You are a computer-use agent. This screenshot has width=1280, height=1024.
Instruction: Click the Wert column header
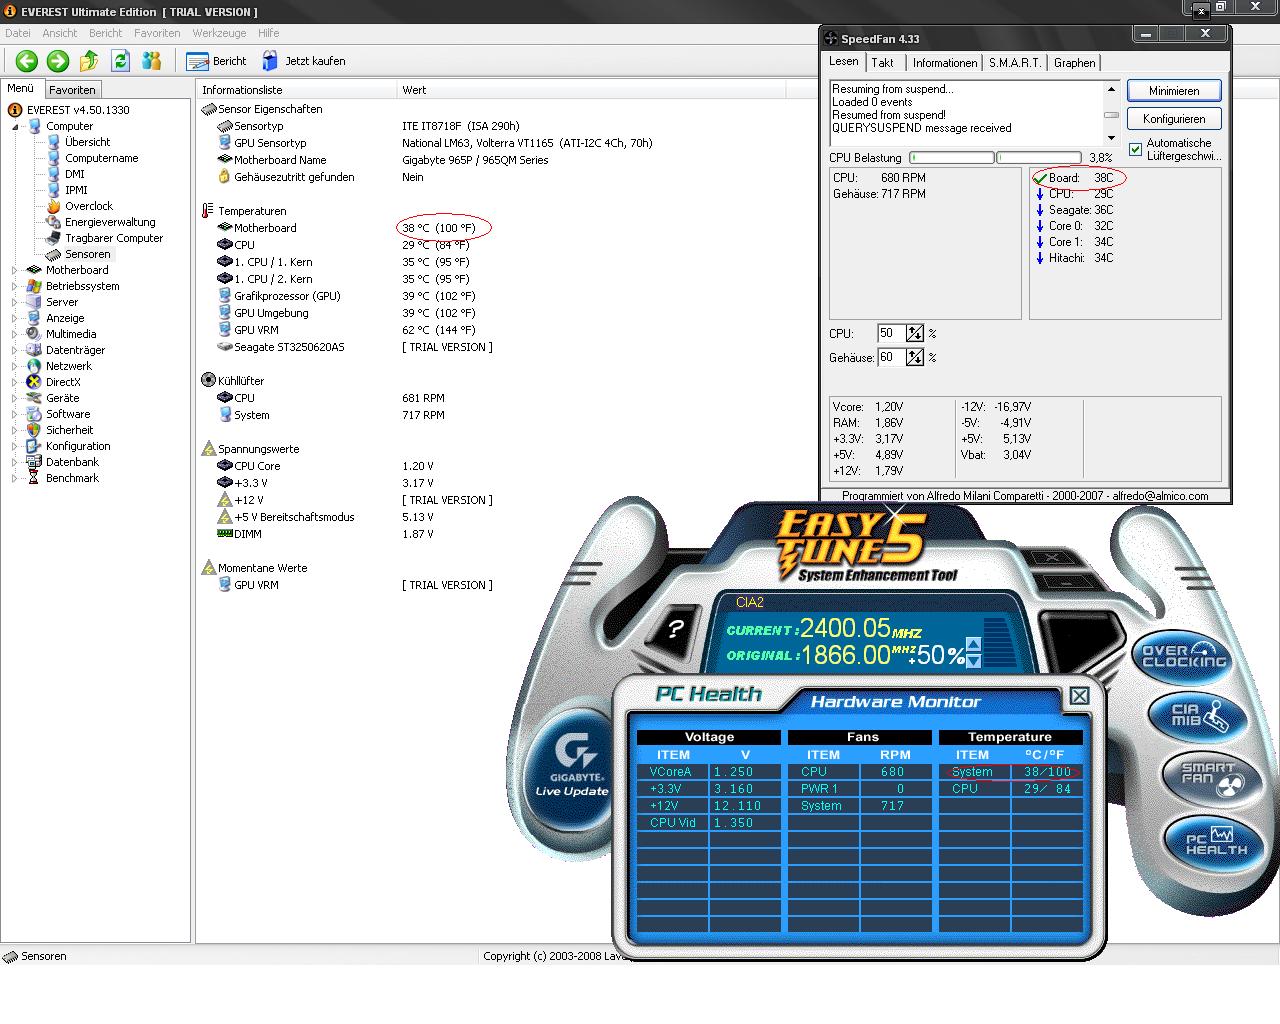(x=590, y=90)
